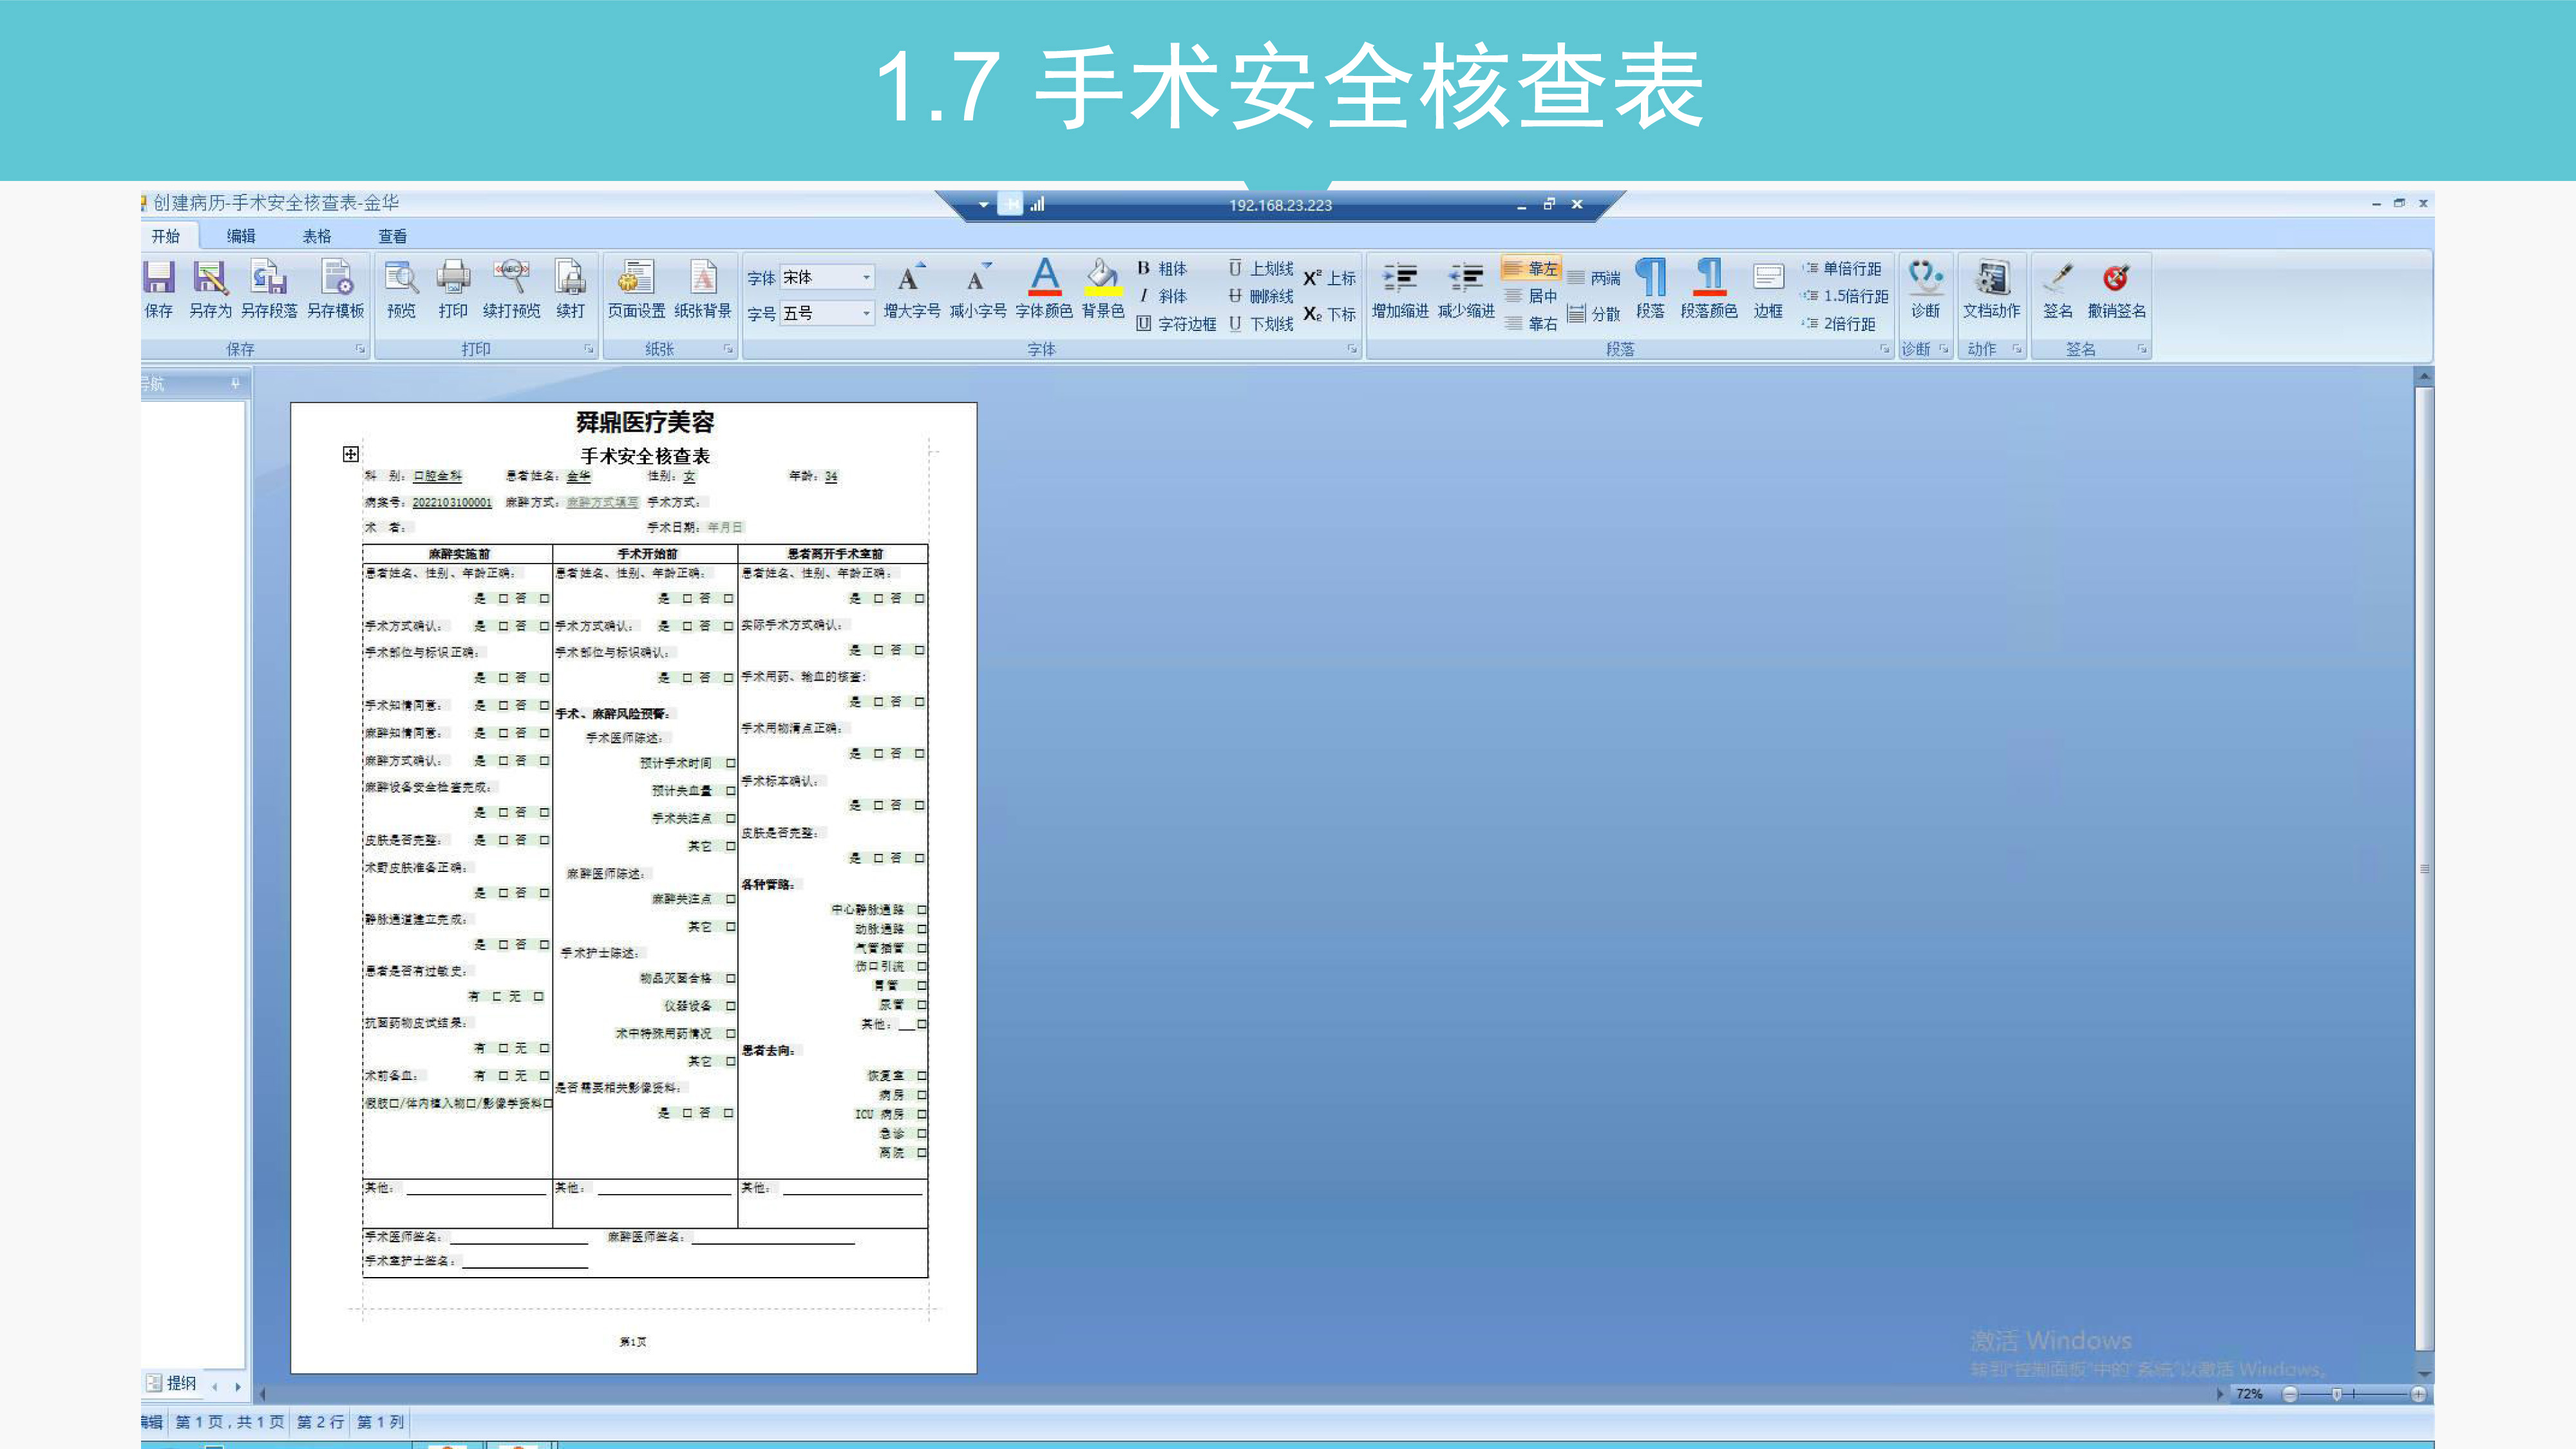Tick the 中心静脉通路 checkbox
This screenshot has height=1449, width=2576.
pos(921,910)
